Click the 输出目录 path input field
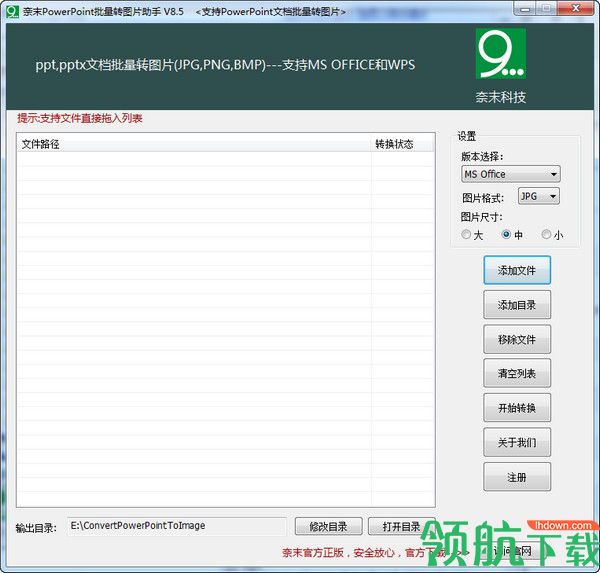Viewport: 600px width, 573px height. (177, 526)
